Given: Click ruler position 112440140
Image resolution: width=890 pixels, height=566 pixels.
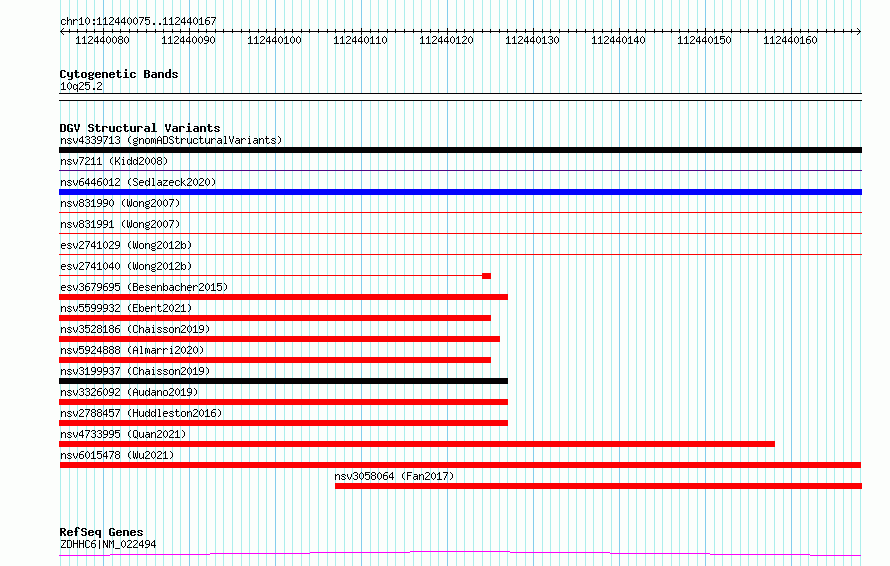Looking at the screenshot, I should point(618,40).
